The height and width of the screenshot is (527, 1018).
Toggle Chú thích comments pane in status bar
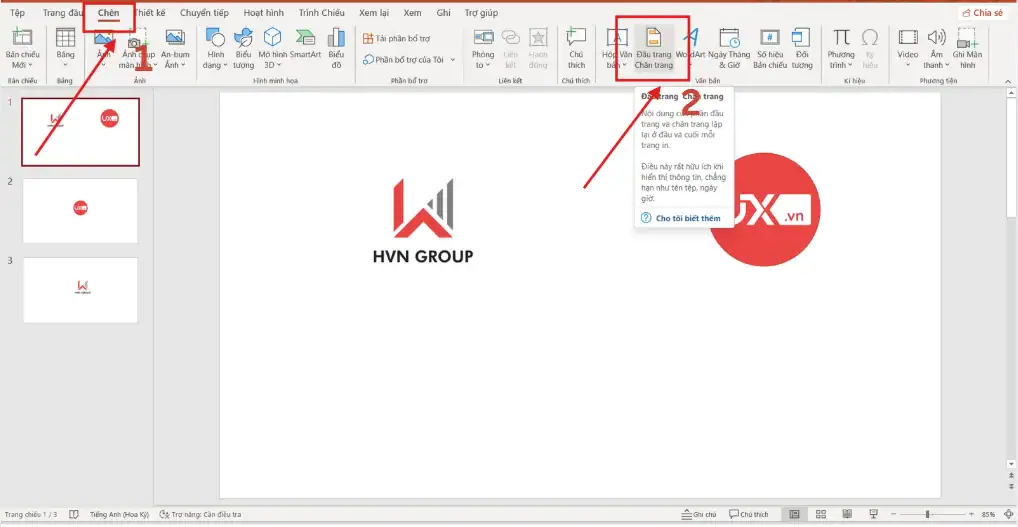749,514
